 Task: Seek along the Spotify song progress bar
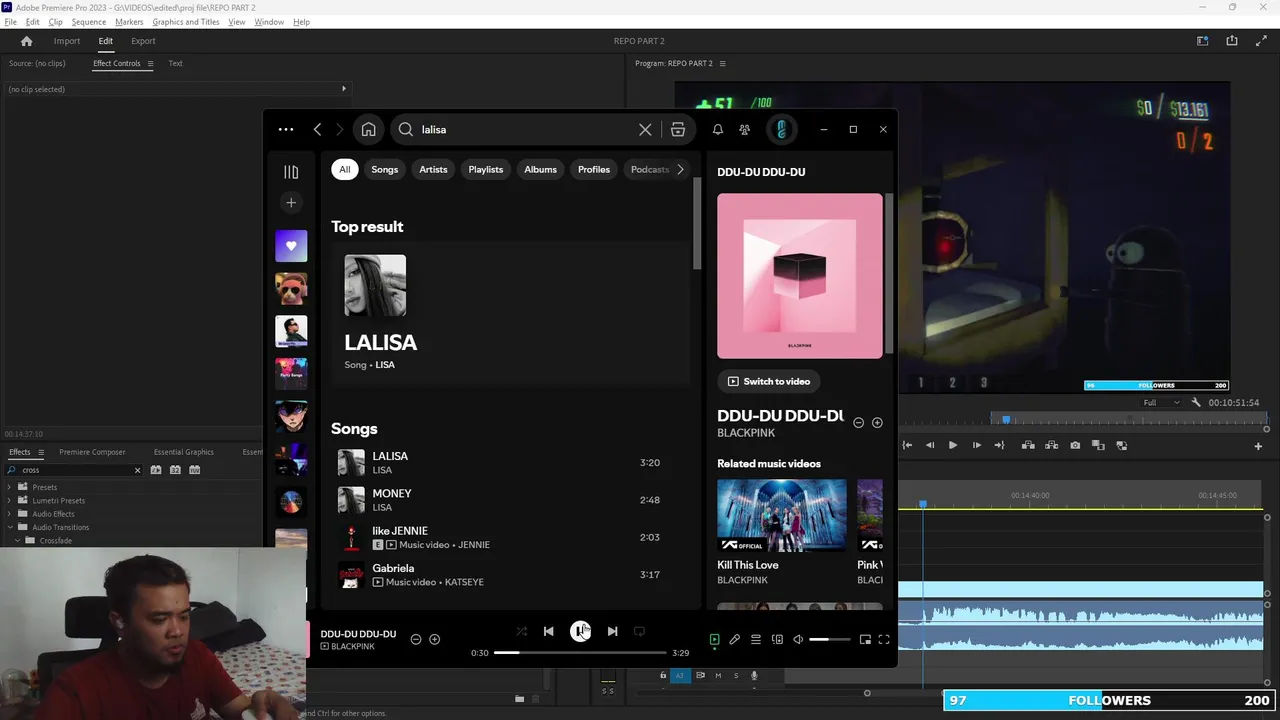click(x=580, y=652)
